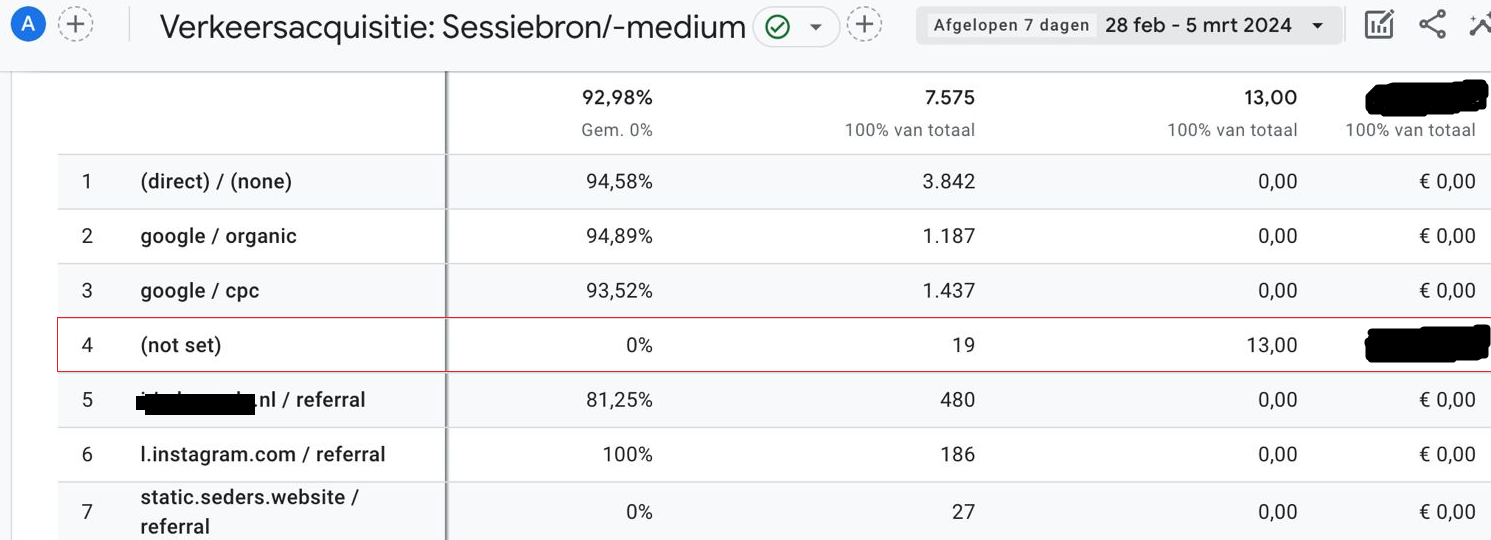The width and height of the screenshot is (1491, 540).
Task: Click the "l.instagram.com / referral" row
Action: pos(262,454)
